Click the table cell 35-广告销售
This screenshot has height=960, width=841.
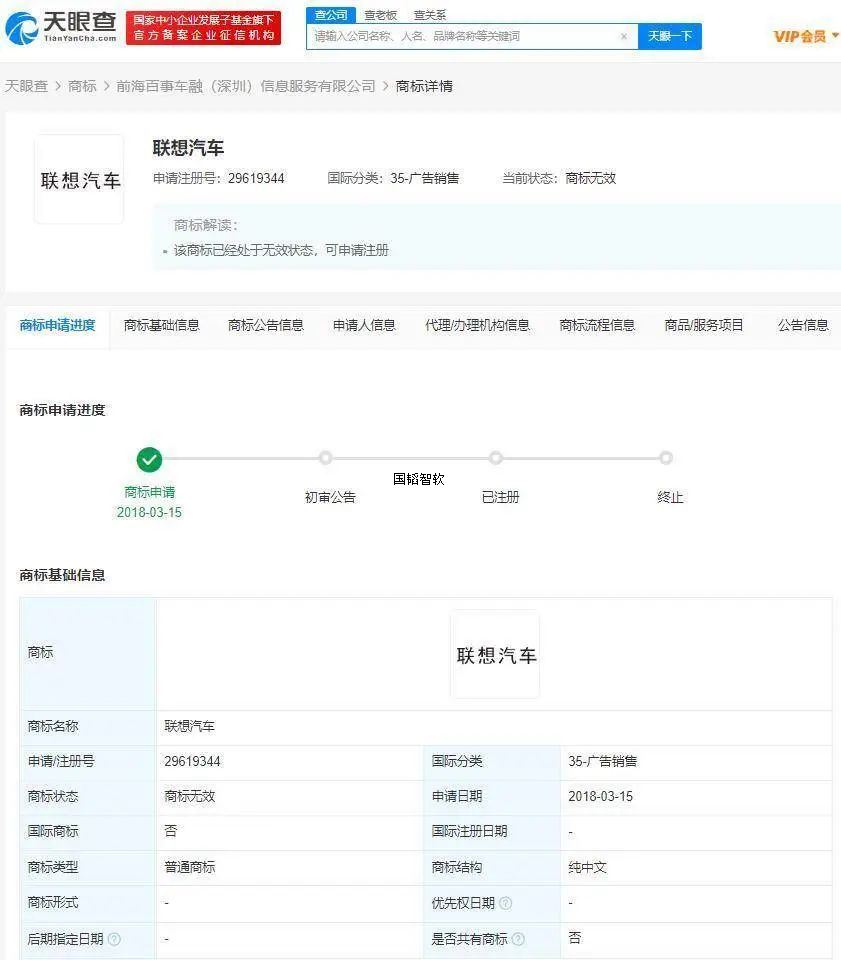point(602,762)
